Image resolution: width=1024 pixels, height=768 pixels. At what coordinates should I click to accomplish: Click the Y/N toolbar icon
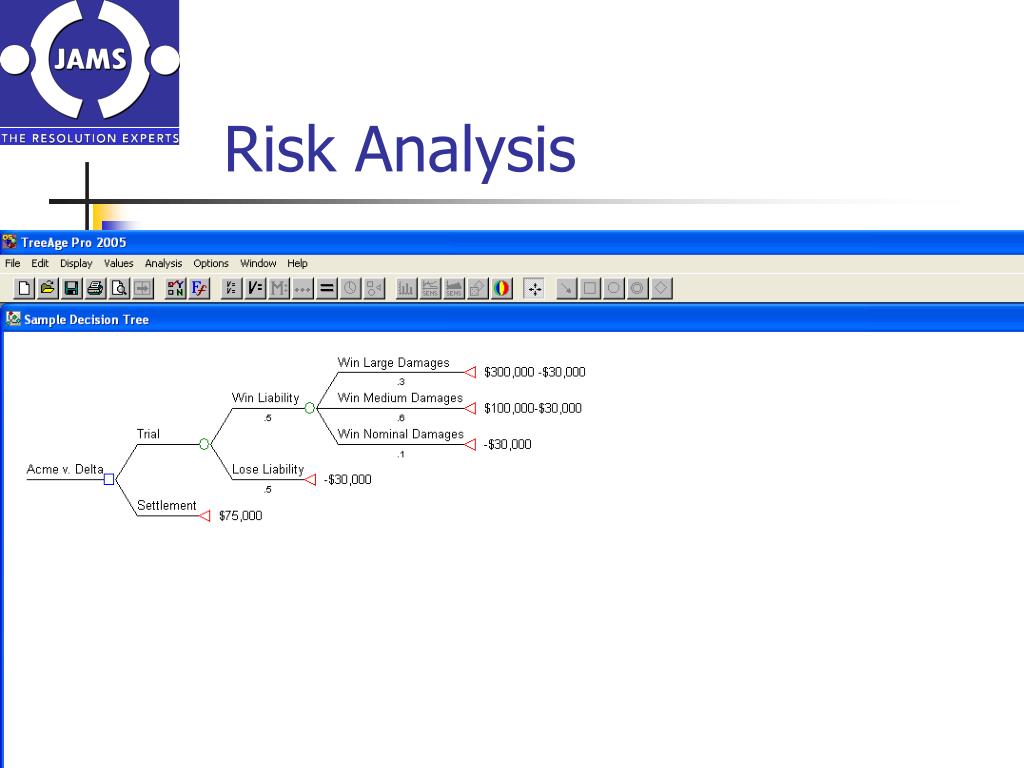pyautogui.click(x=176, y=288)
